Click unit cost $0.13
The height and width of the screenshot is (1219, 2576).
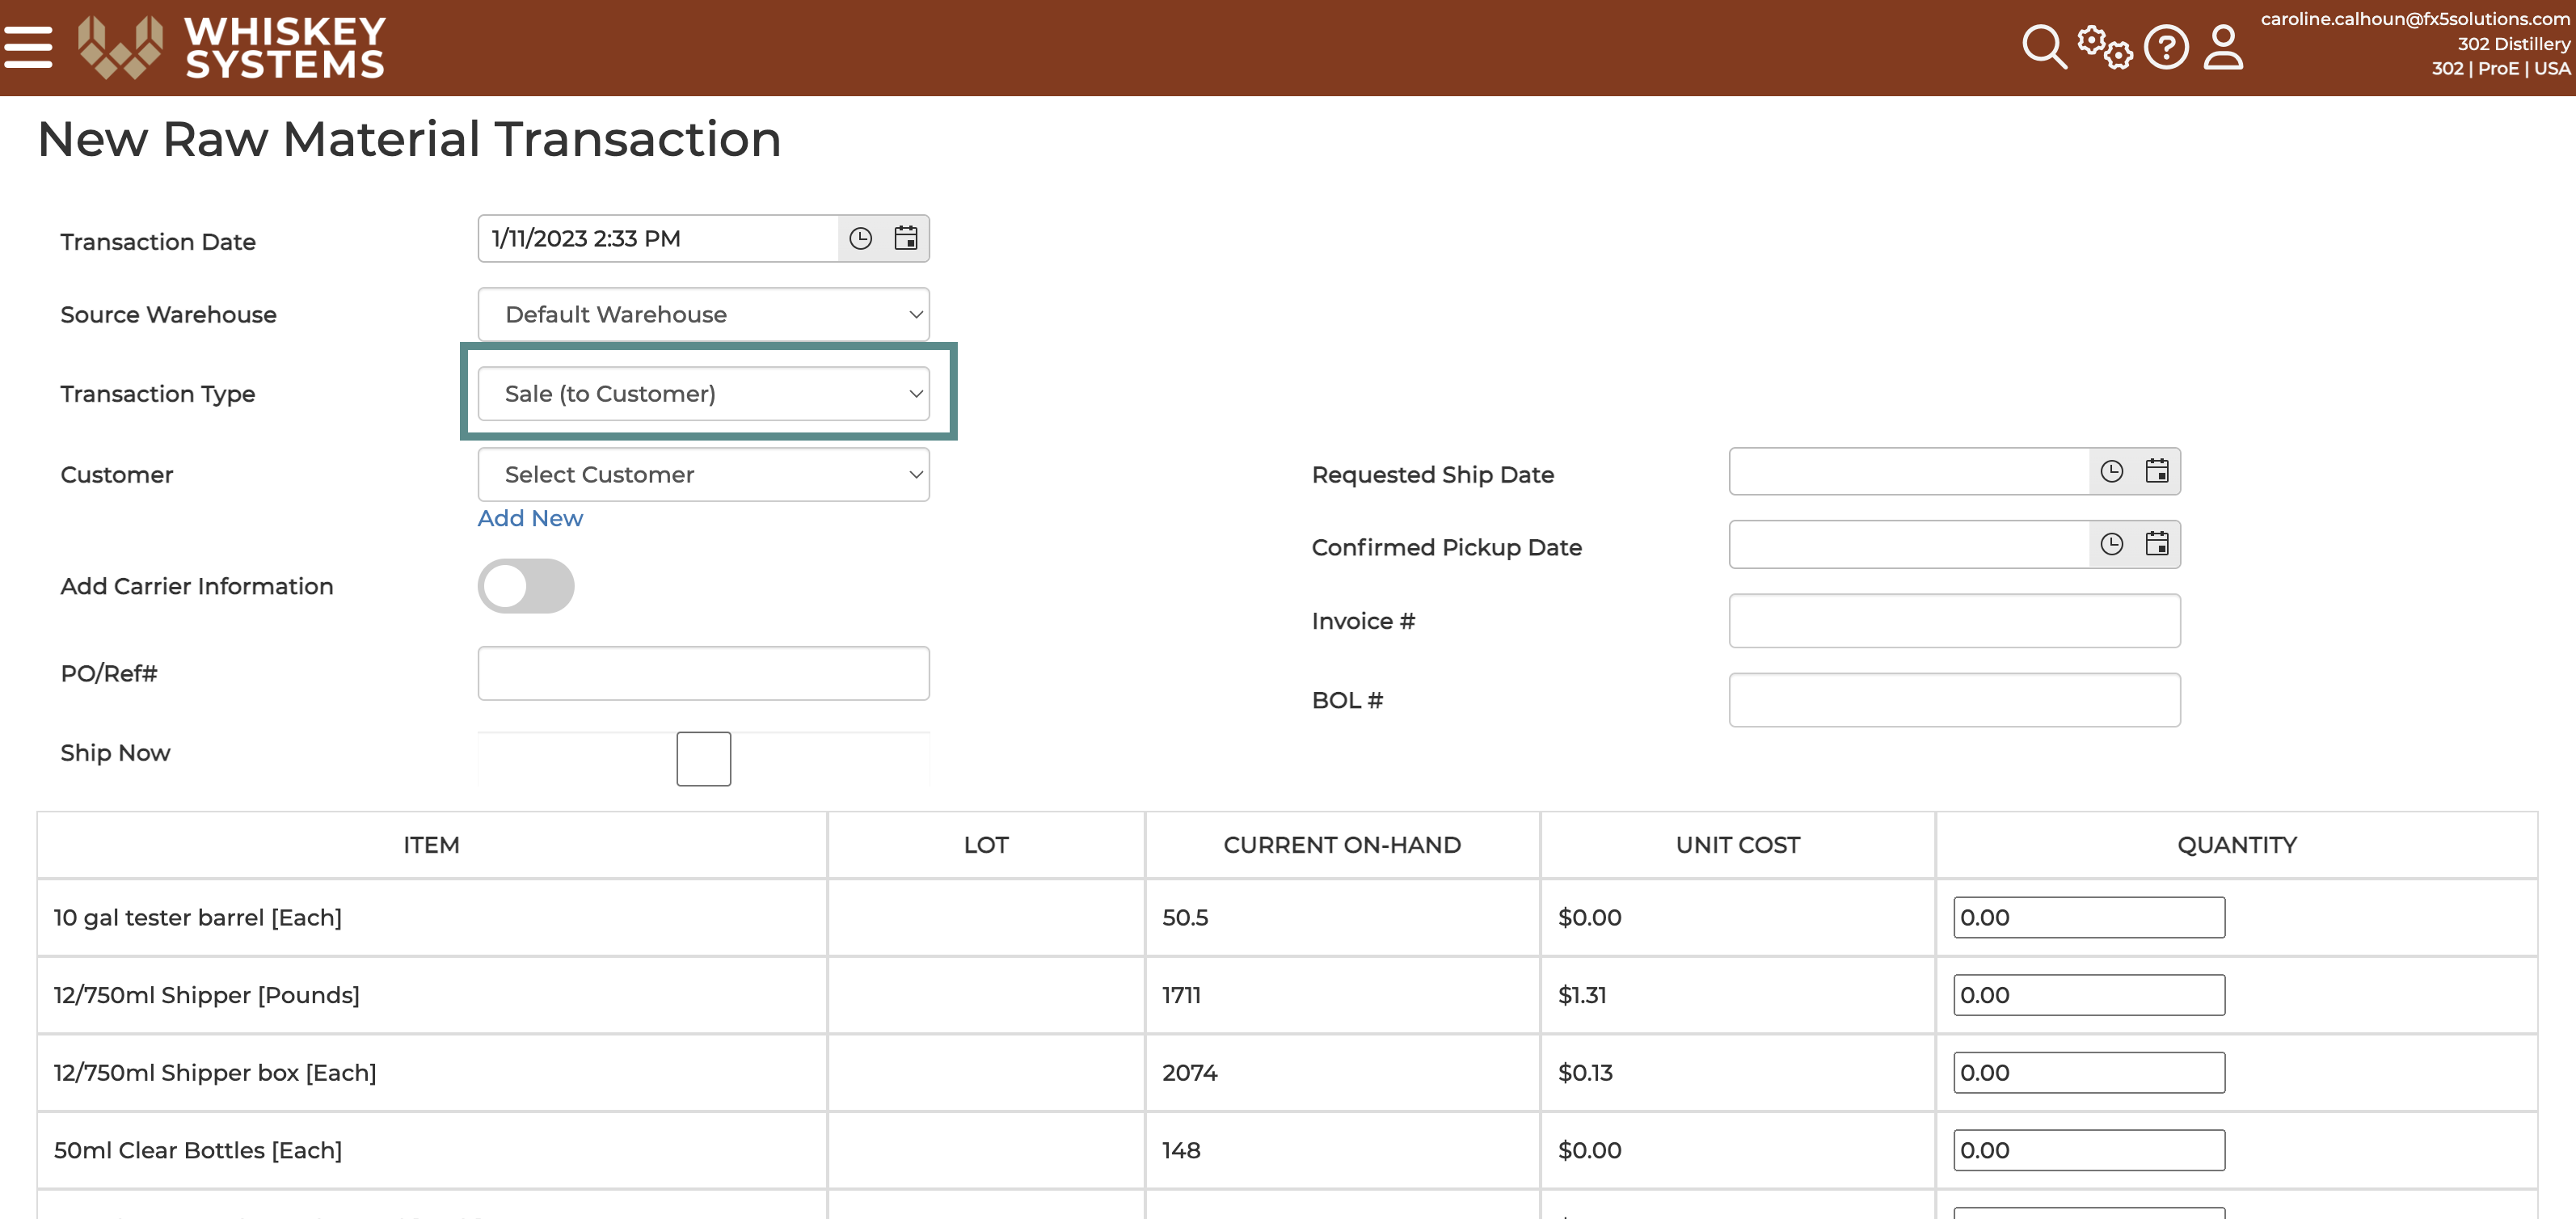(x=1585, y=1072)
